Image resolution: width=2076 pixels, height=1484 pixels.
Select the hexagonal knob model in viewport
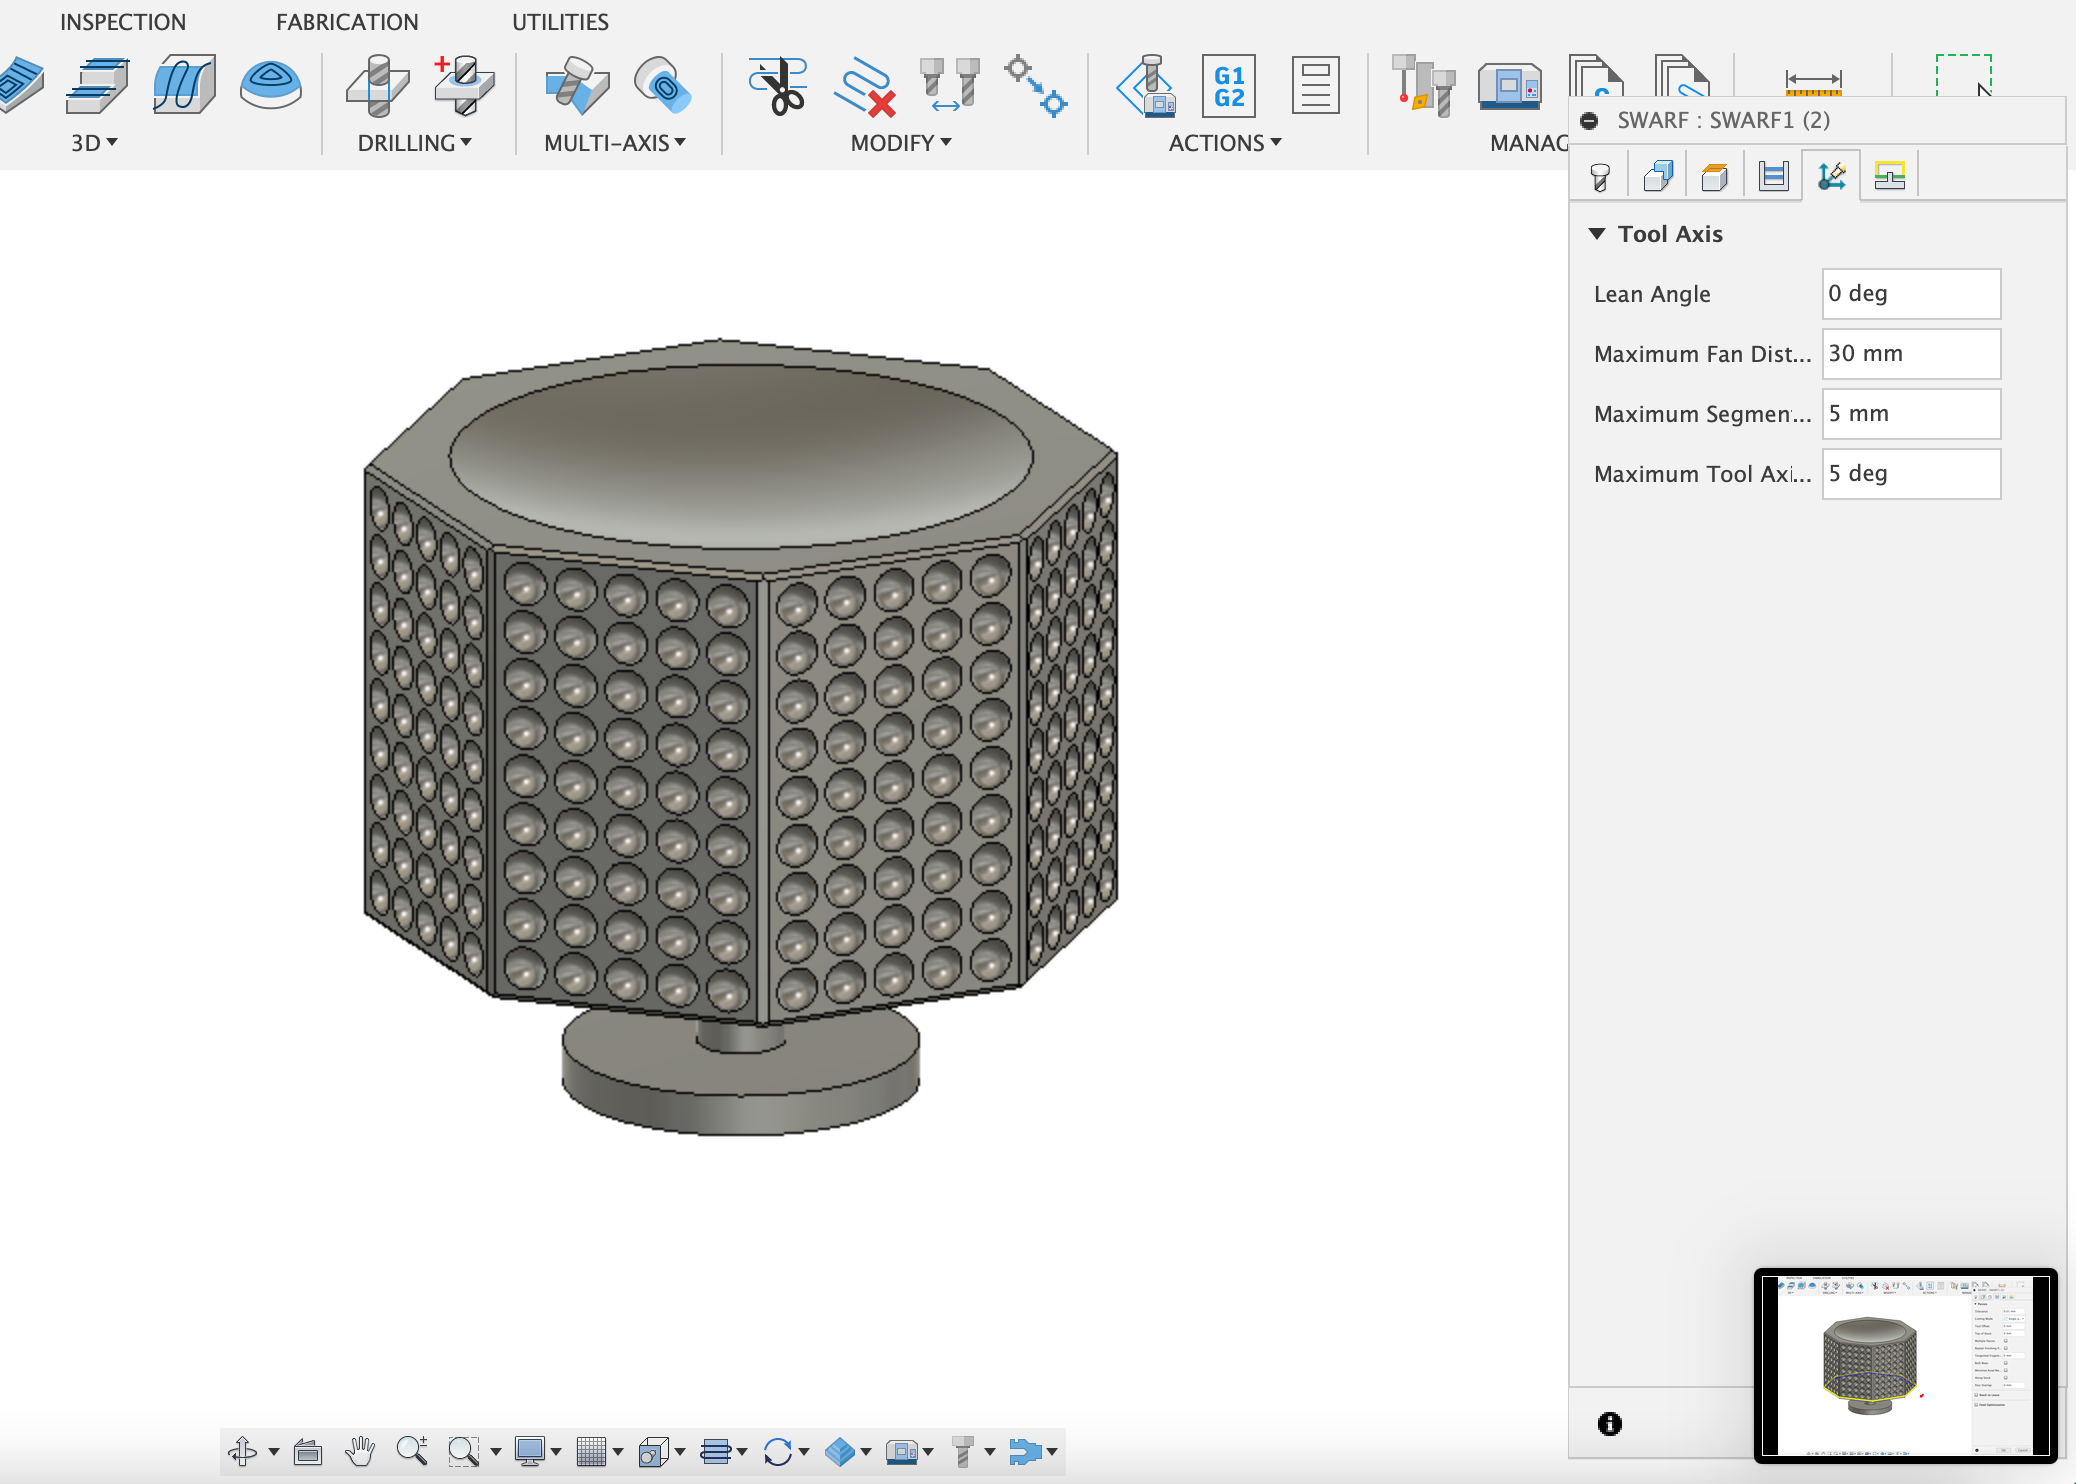pyautogui.click(x=740, y=736)
